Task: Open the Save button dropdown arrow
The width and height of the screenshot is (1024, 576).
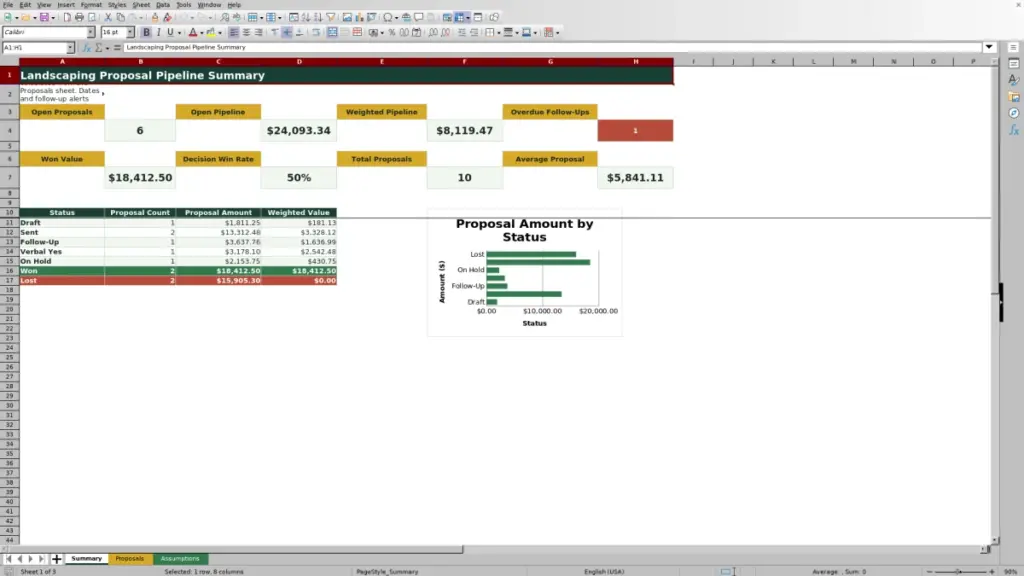Action: (53, 18)
